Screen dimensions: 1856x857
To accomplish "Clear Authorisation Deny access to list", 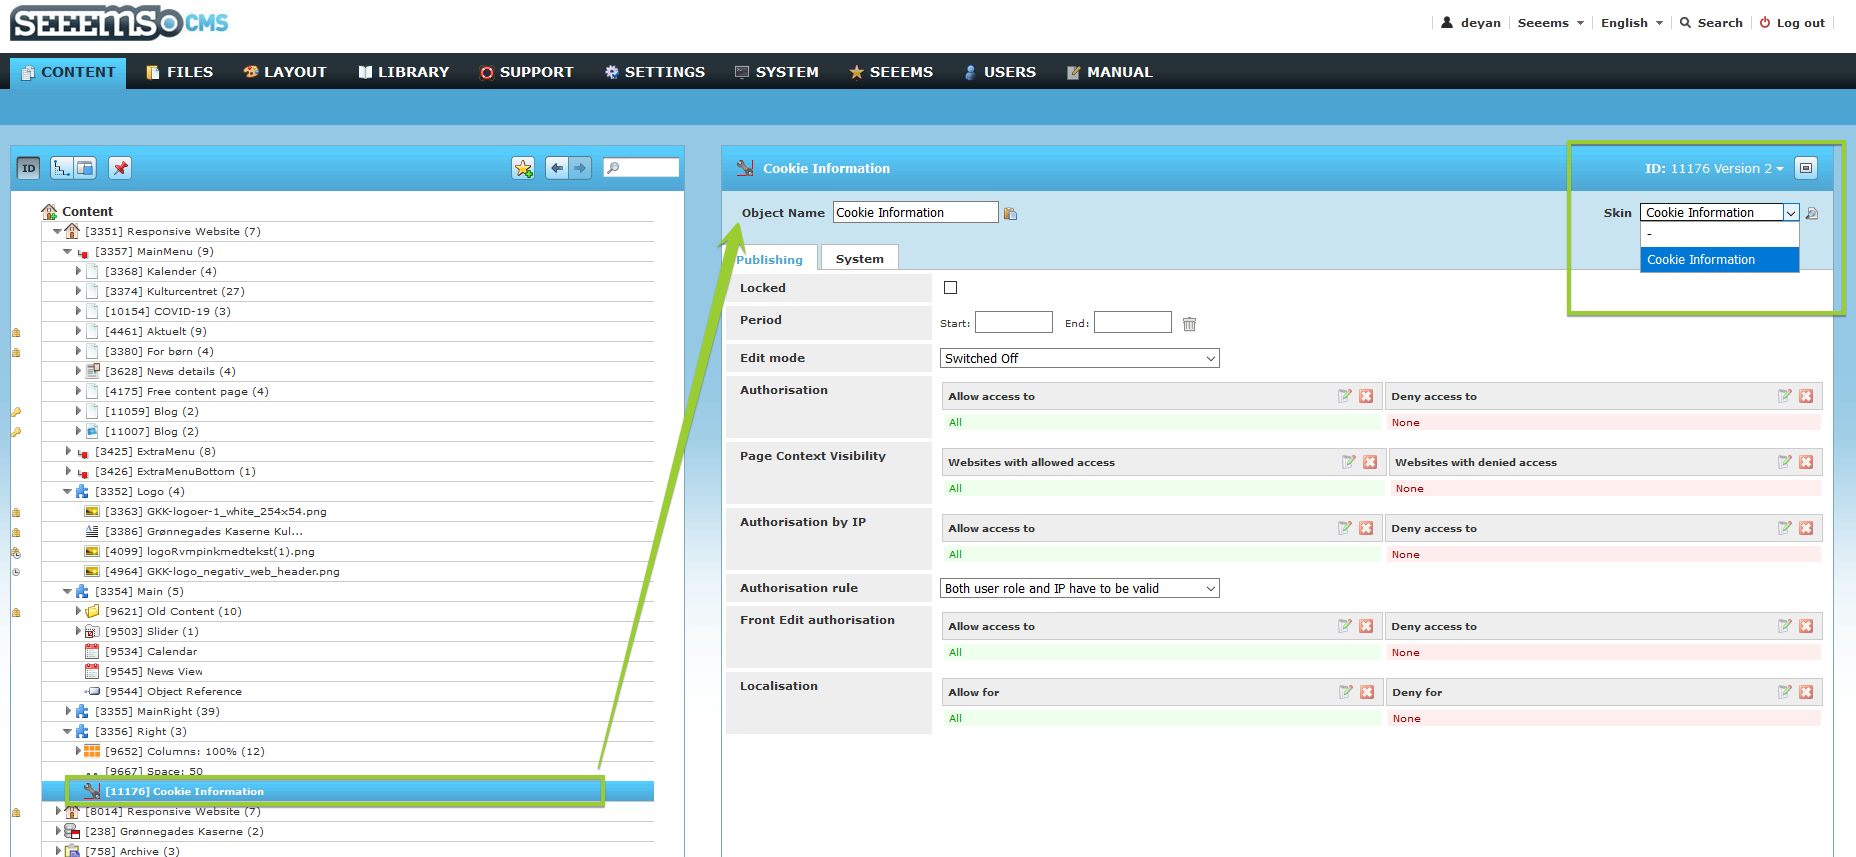I will [x=1806, y=397].
